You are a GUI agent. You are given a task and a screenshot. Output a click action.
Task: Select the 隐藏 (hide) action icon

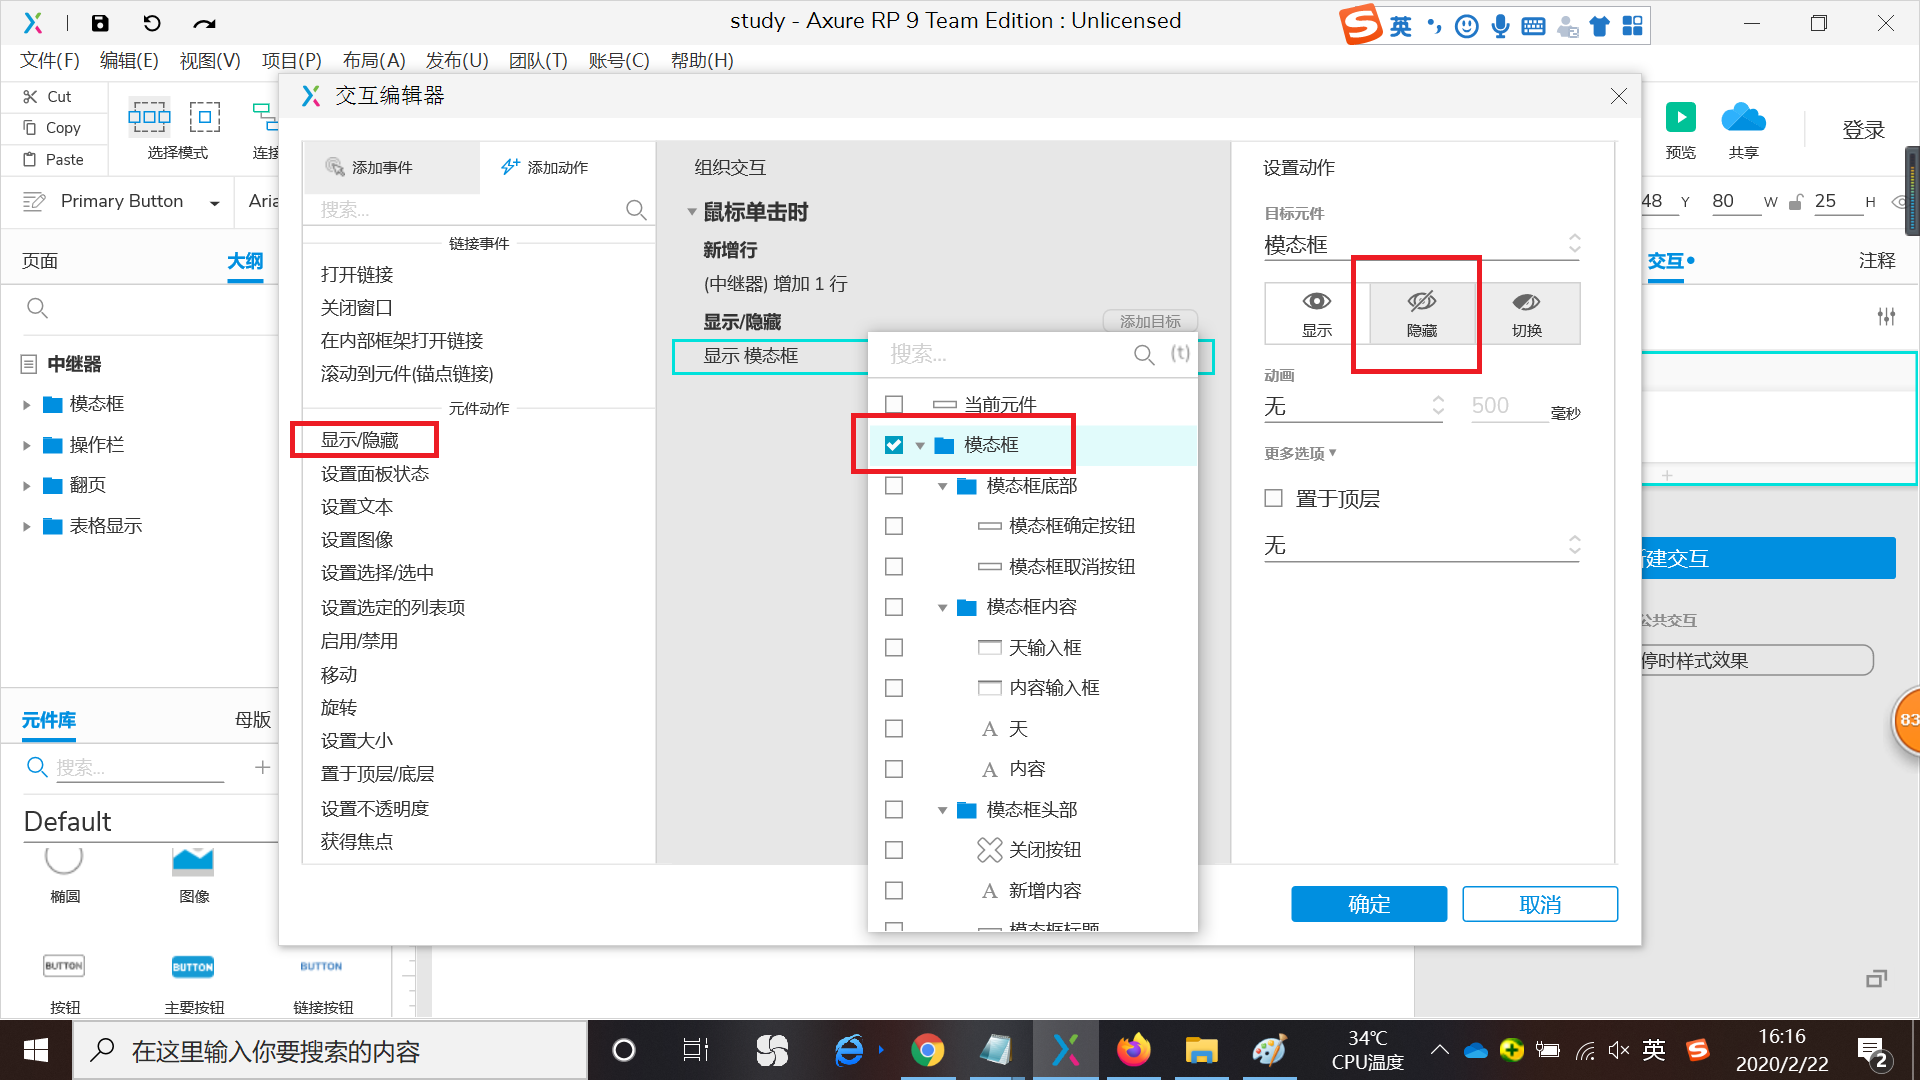(x=1421, y=312)
